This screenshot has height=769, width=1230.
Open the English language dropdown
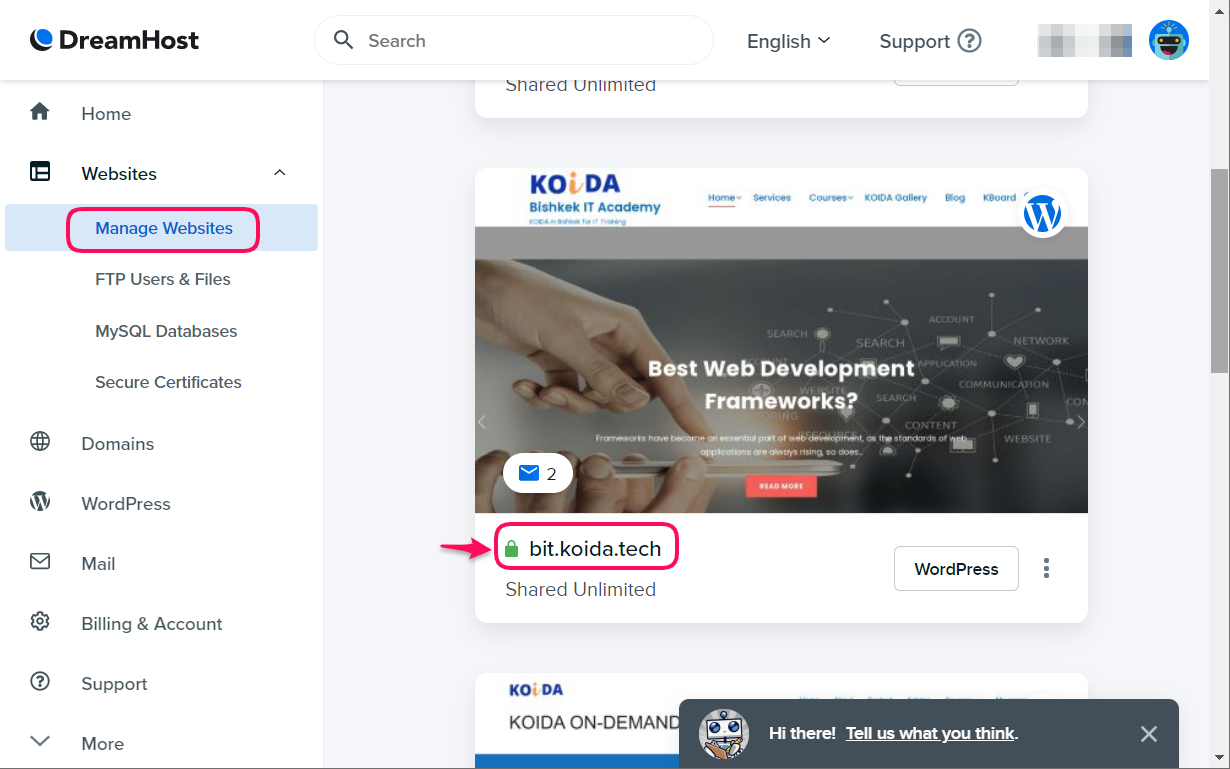click(x=789, y=41)
